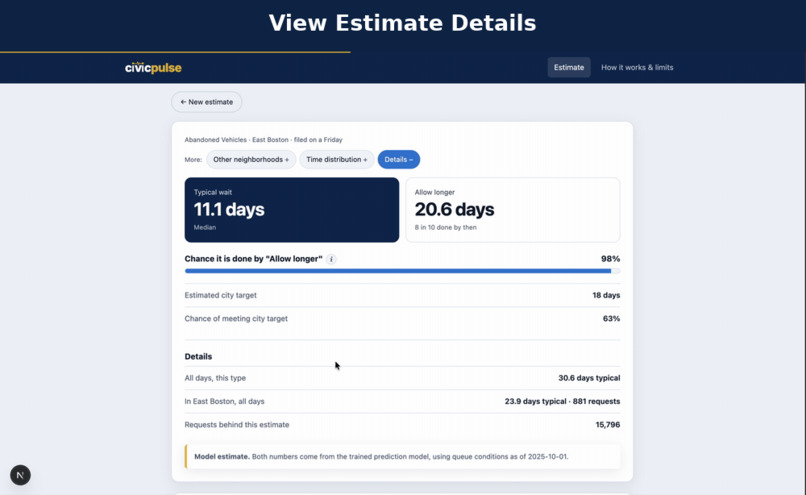The image size is (806, 495).
Task: Click the View Estimate Details title
Action: point(402,23)
